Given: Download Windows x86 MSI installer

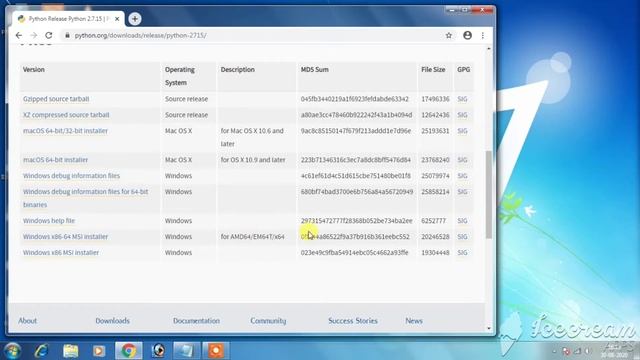Looking at the screenshot, I should pos(61,252).
